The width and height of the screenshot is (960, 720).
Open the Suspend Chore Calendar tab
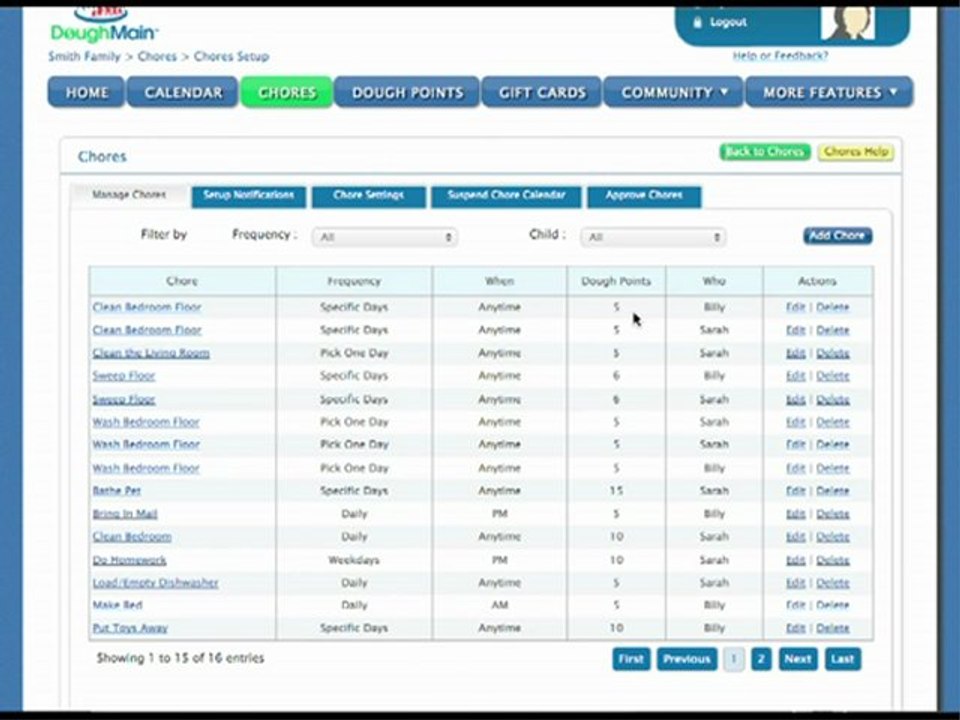click(x=506, y=196)
